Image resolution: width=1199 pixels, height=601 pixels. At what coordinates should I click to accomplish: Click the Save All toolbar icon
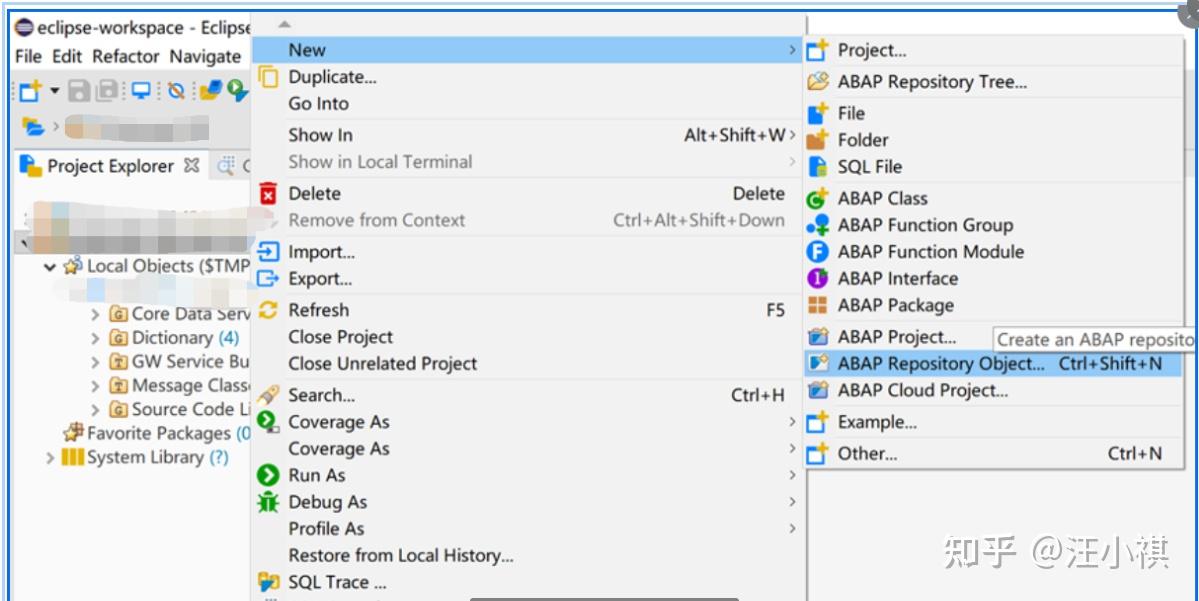[107, 91]
